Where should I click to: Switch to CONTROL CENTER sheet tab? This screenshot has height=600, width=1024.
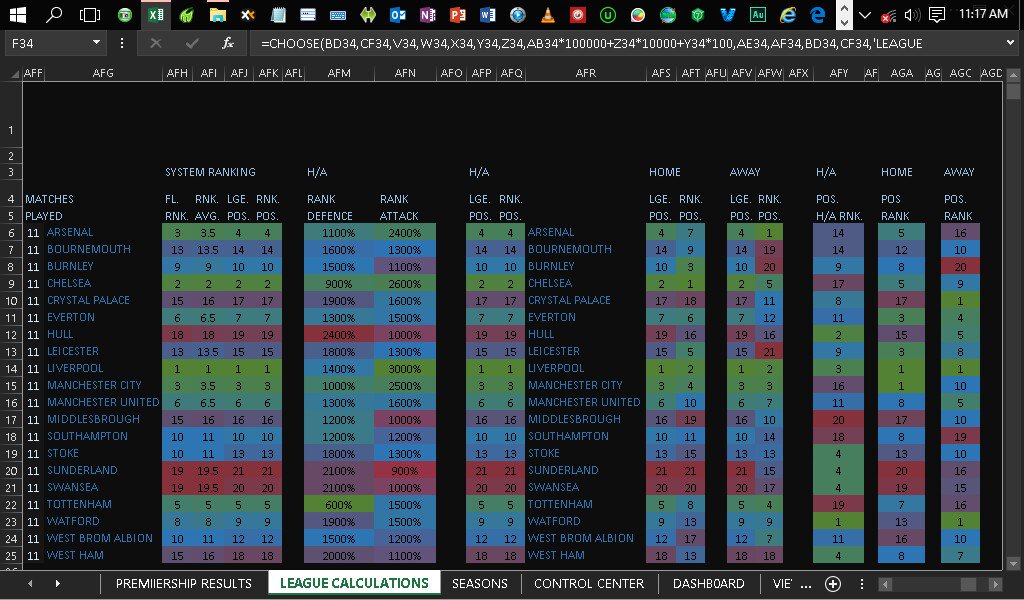pos(589,584)
